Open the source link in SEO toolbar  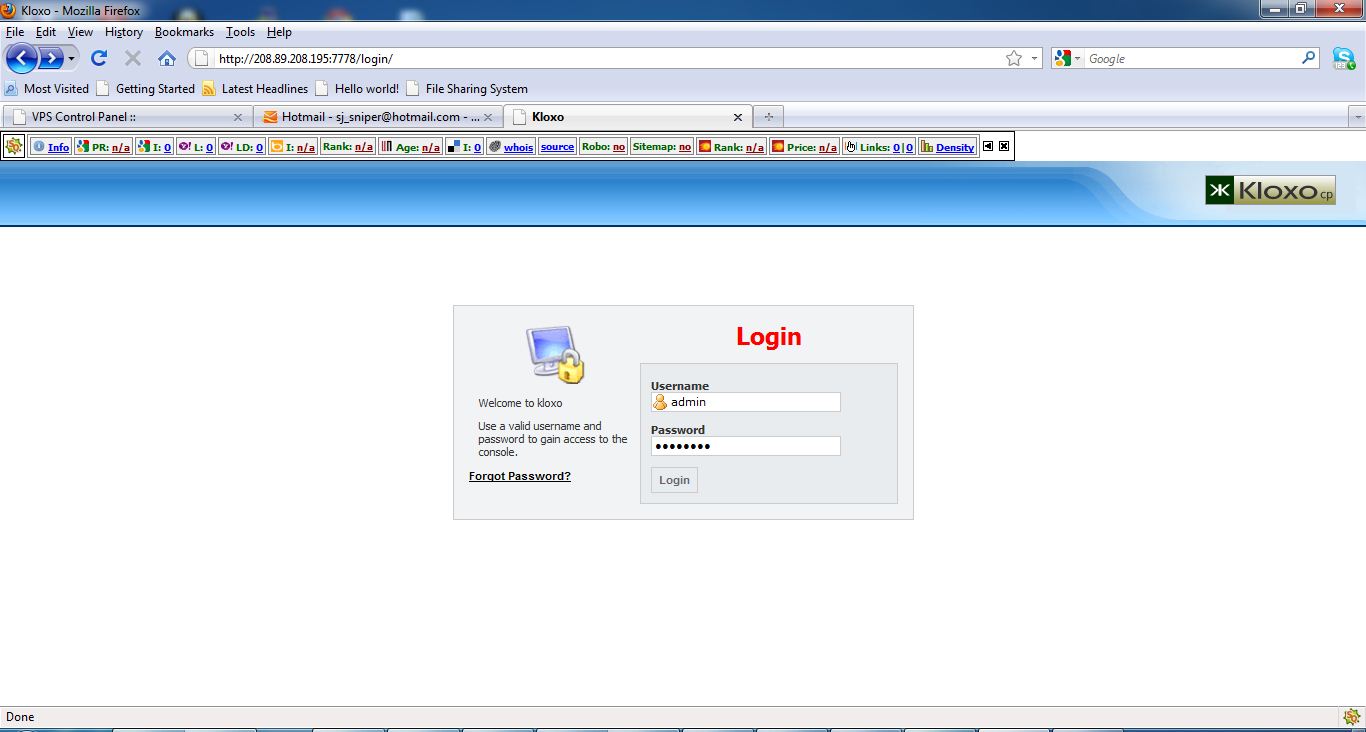557,148
